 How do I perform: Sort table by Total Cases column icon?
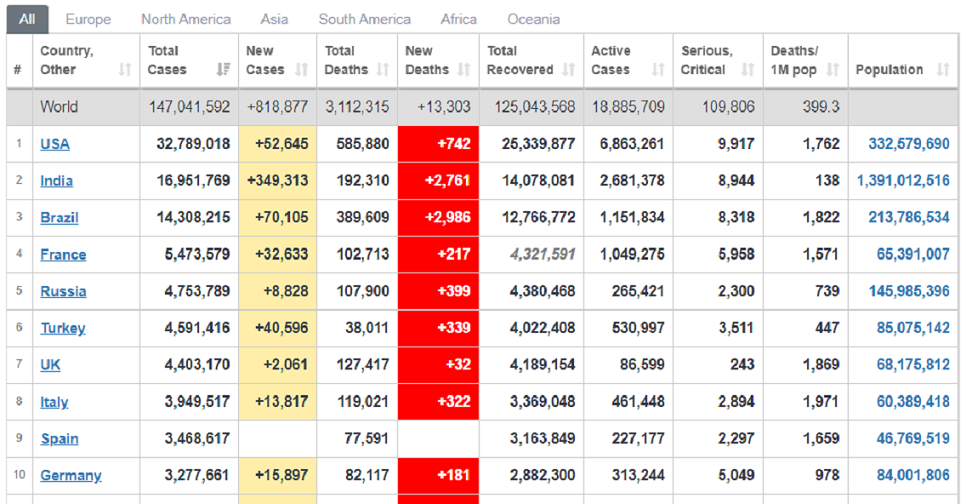[x=223, y=70]
